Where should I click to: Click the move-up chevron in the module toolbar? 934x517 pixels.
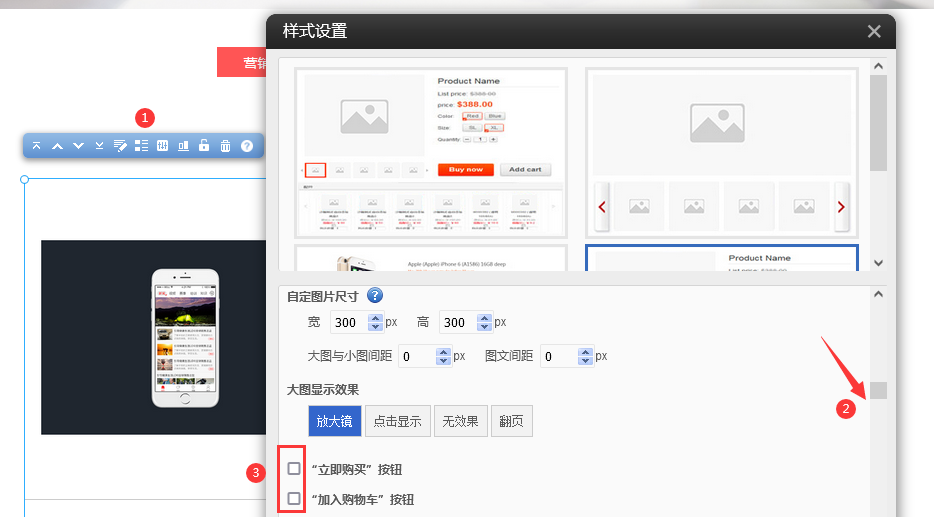(57, 146)
